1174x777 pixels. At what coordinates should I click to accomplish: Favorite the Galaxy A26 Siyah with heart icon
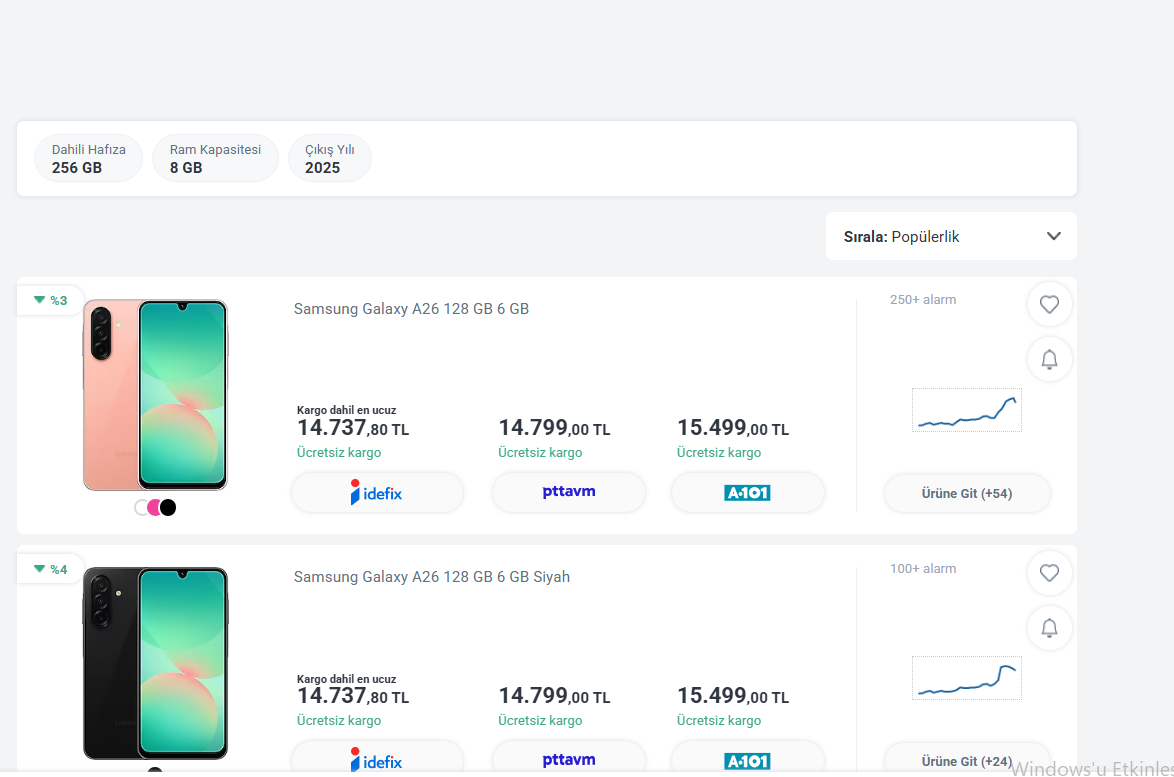[1049, 573]
